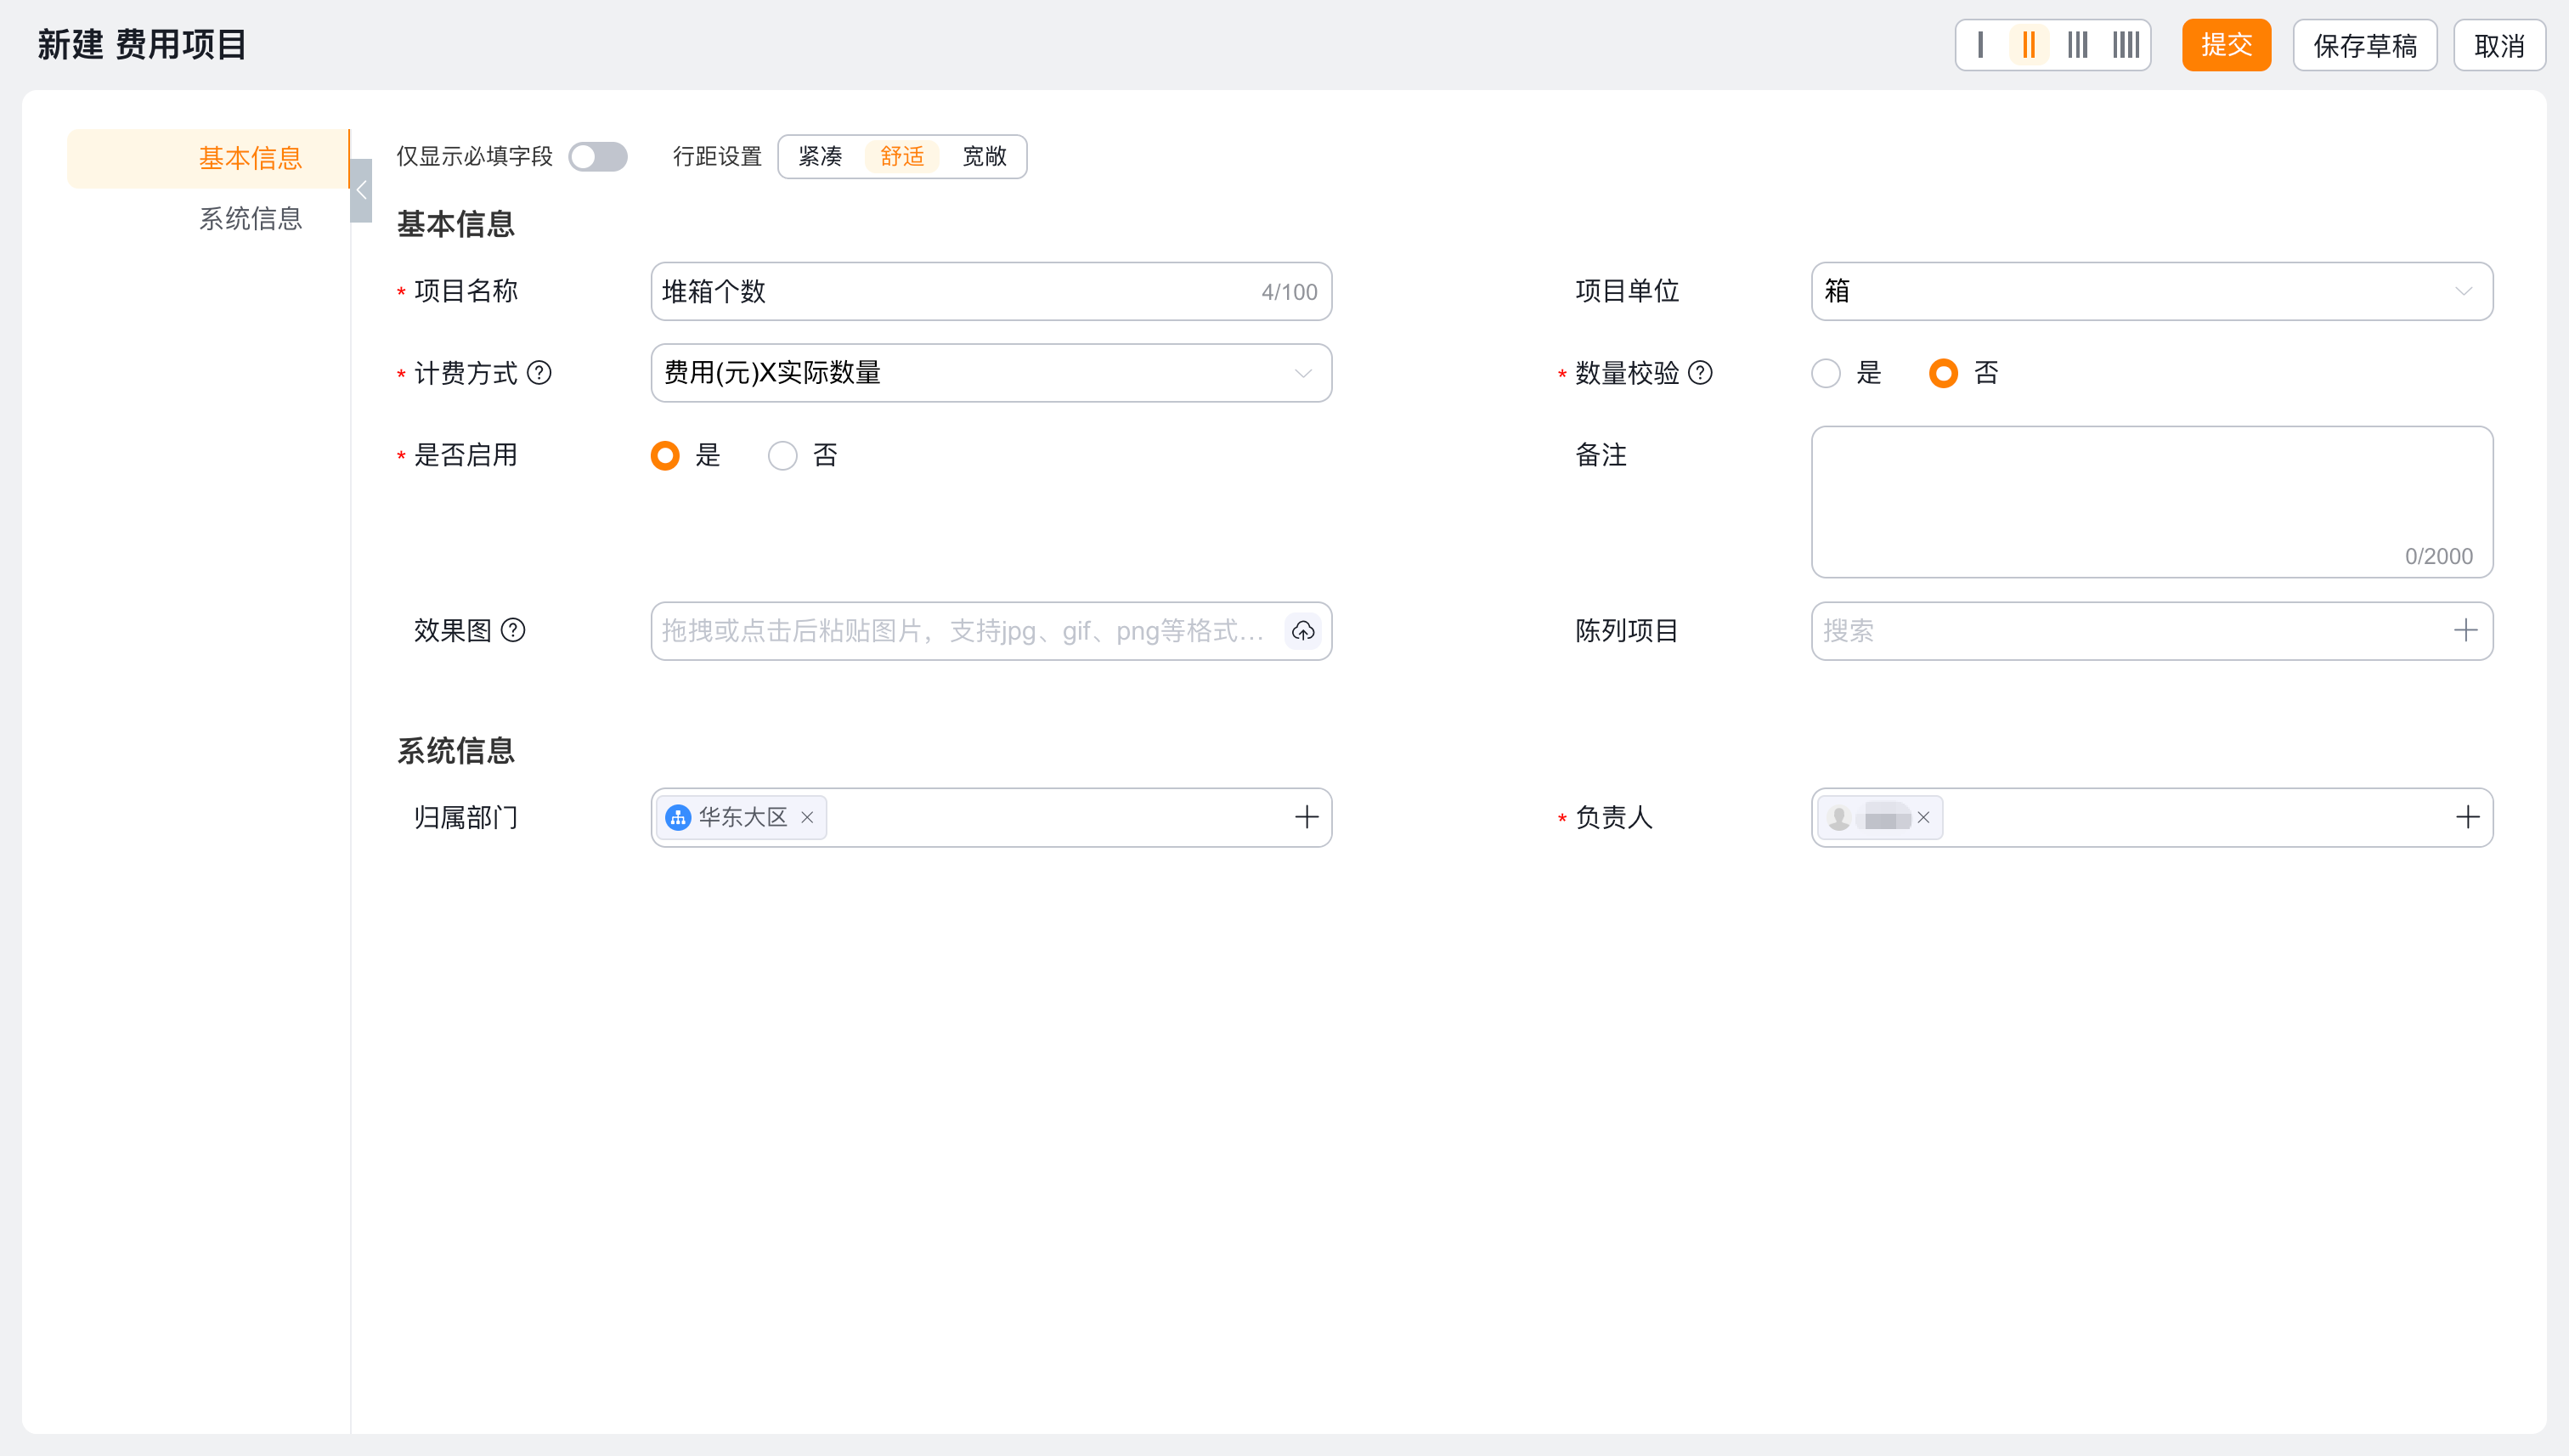Click plus icon in 负责人 field
Viewport: 2569px width, 1456px height.
(2467, 817)
